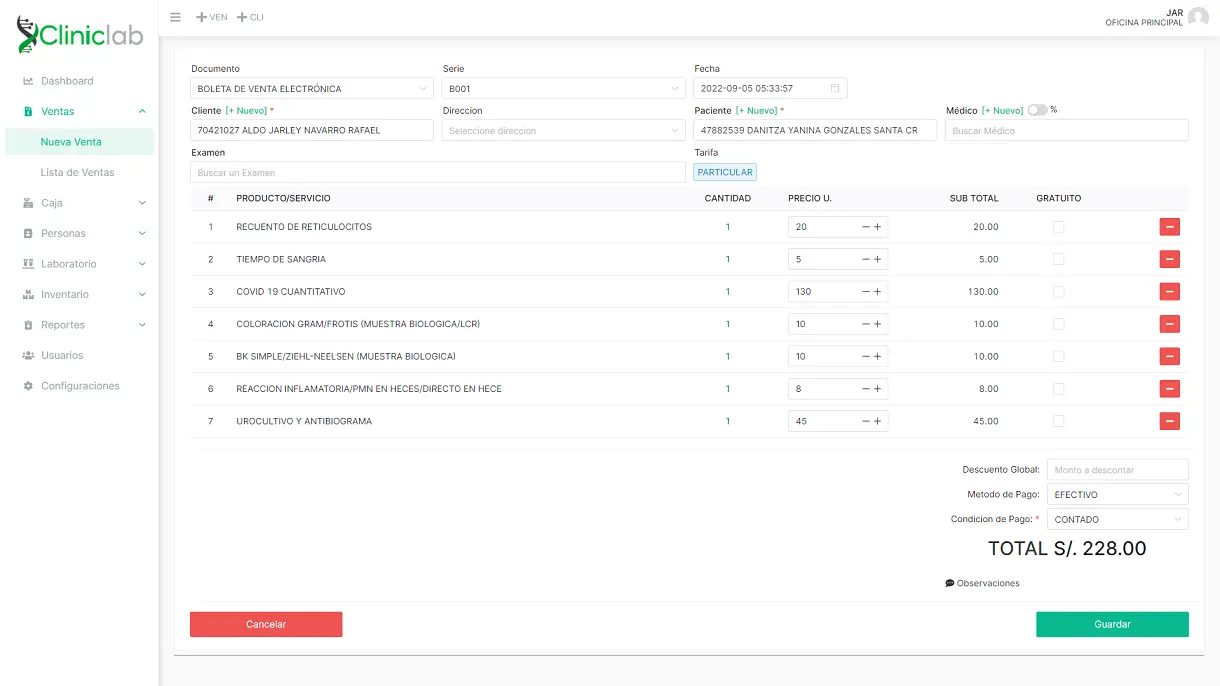Viewport: 1220px width, 686px height.
Task: Click the calendar icon in the Fecha field
Action: tap(835, 89)
